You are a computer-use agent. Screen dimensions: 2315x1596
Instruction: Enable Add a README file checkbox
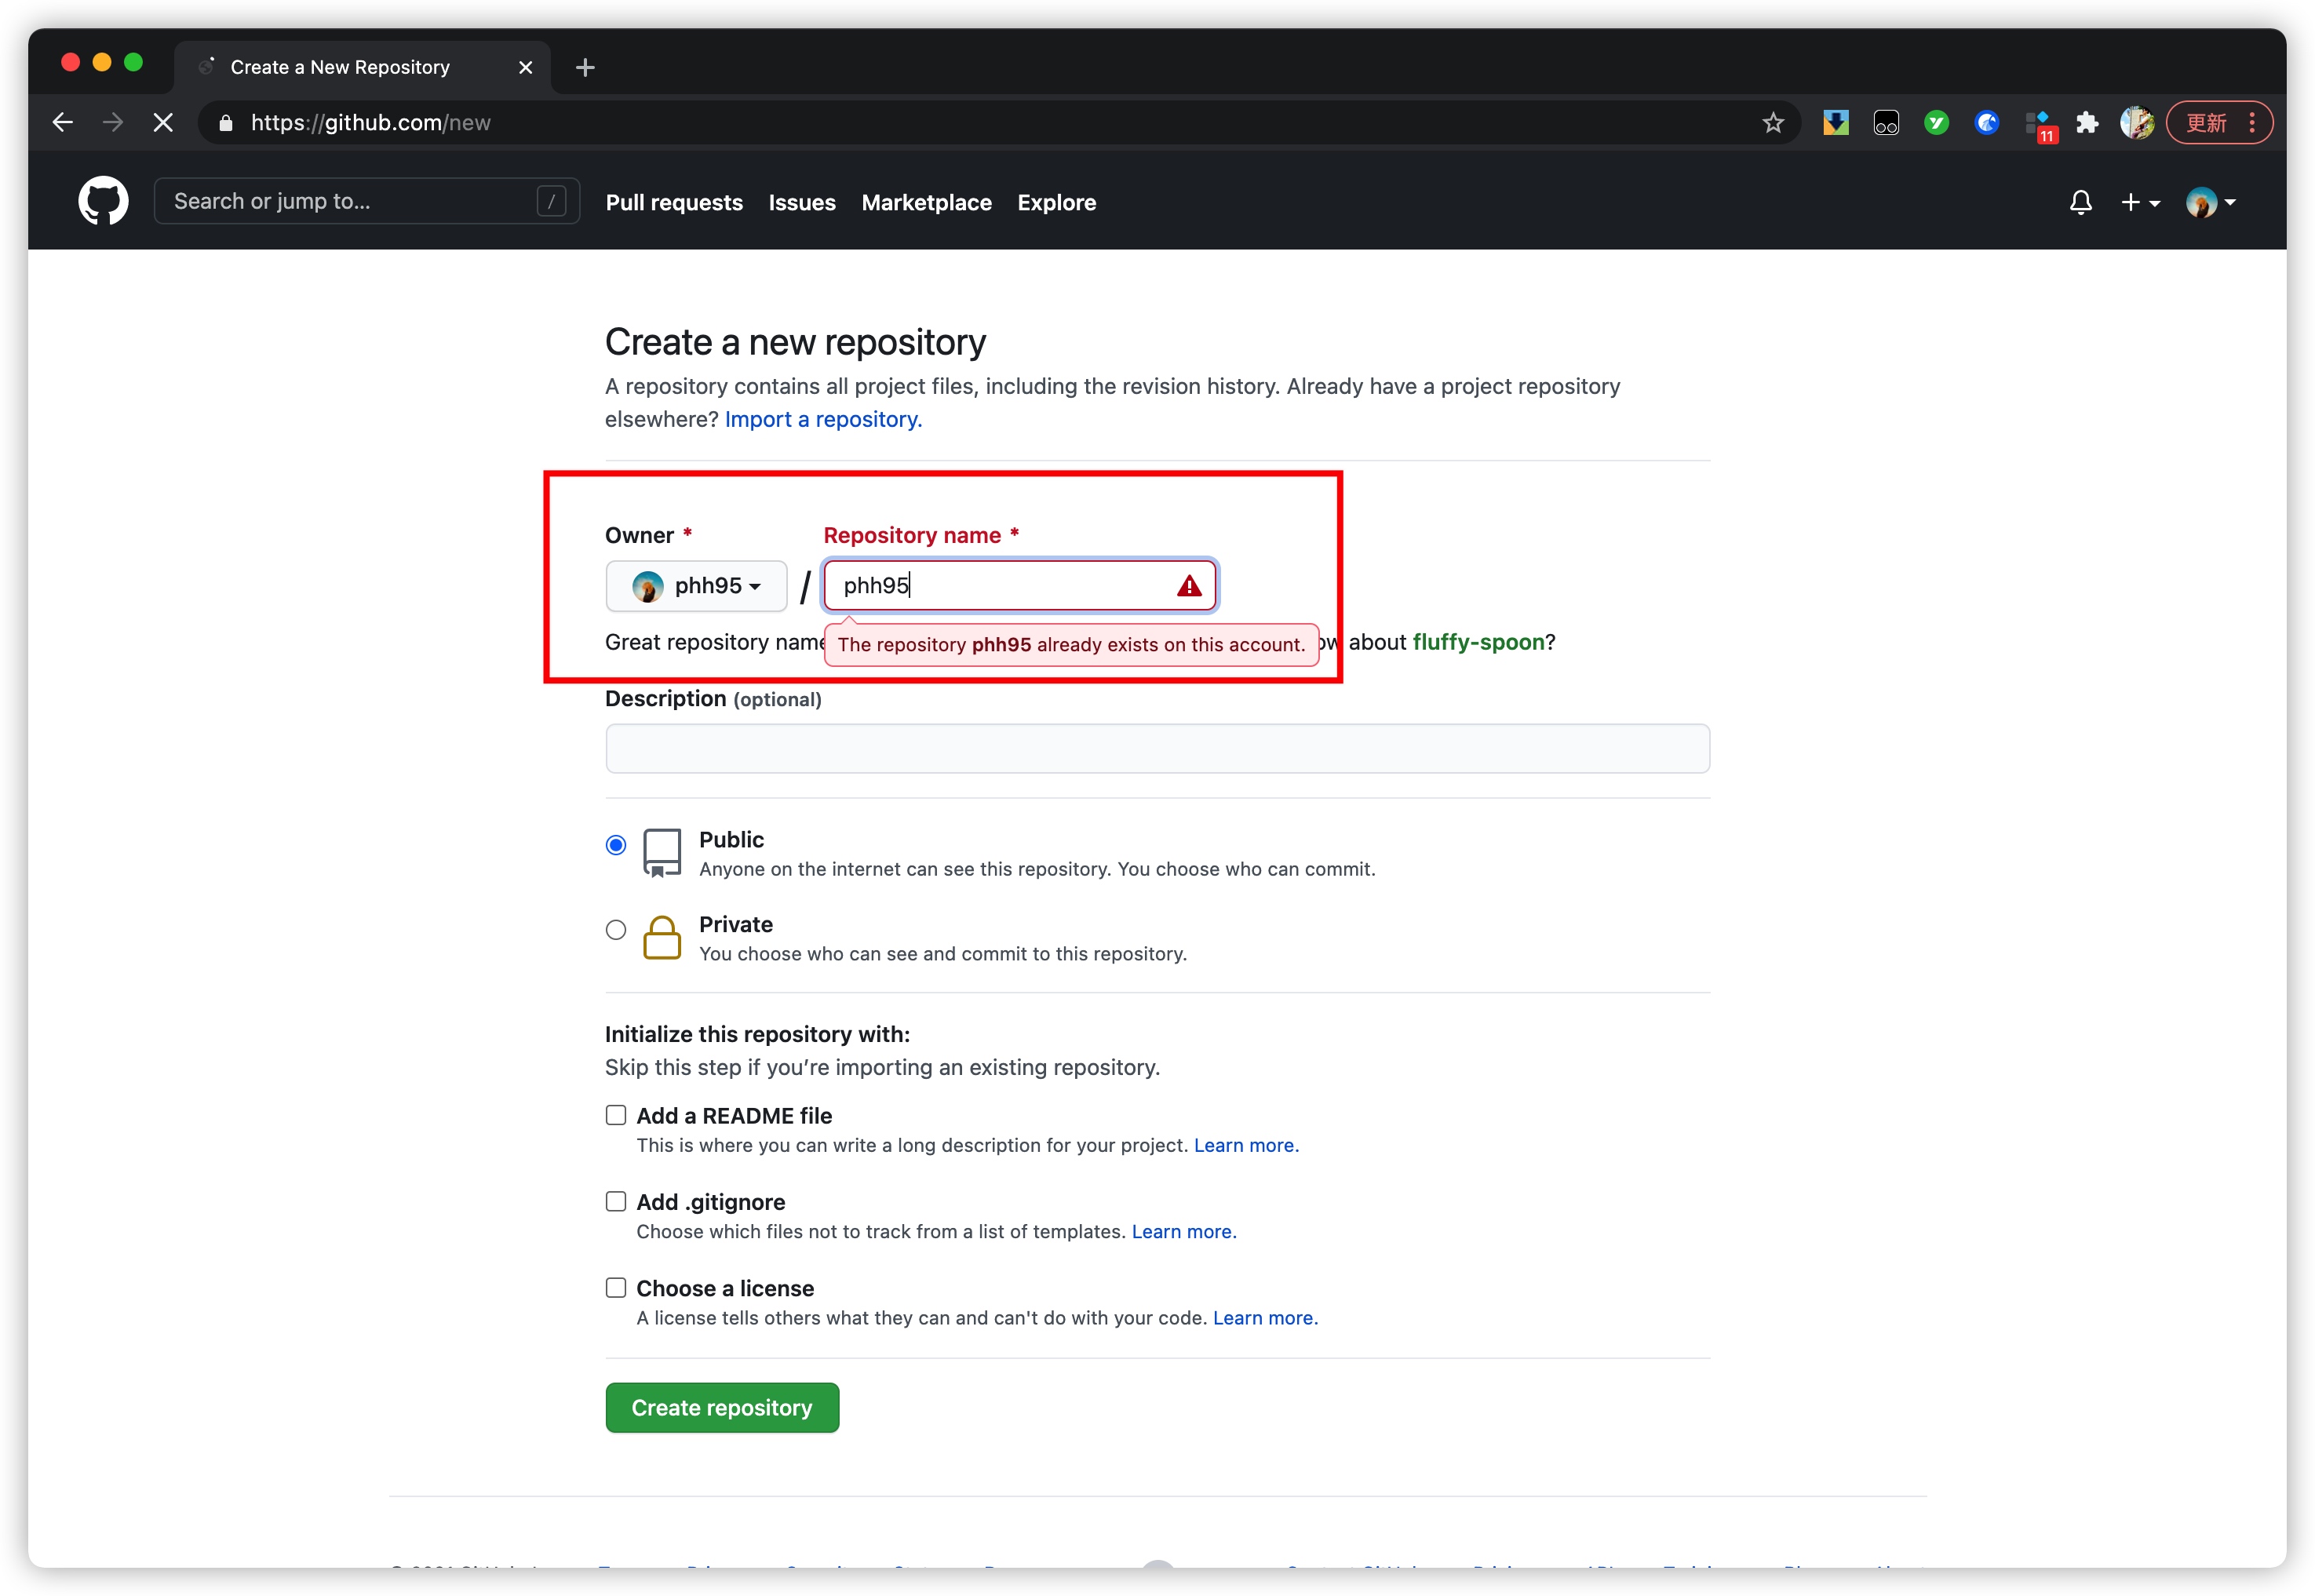[616, 1115]
